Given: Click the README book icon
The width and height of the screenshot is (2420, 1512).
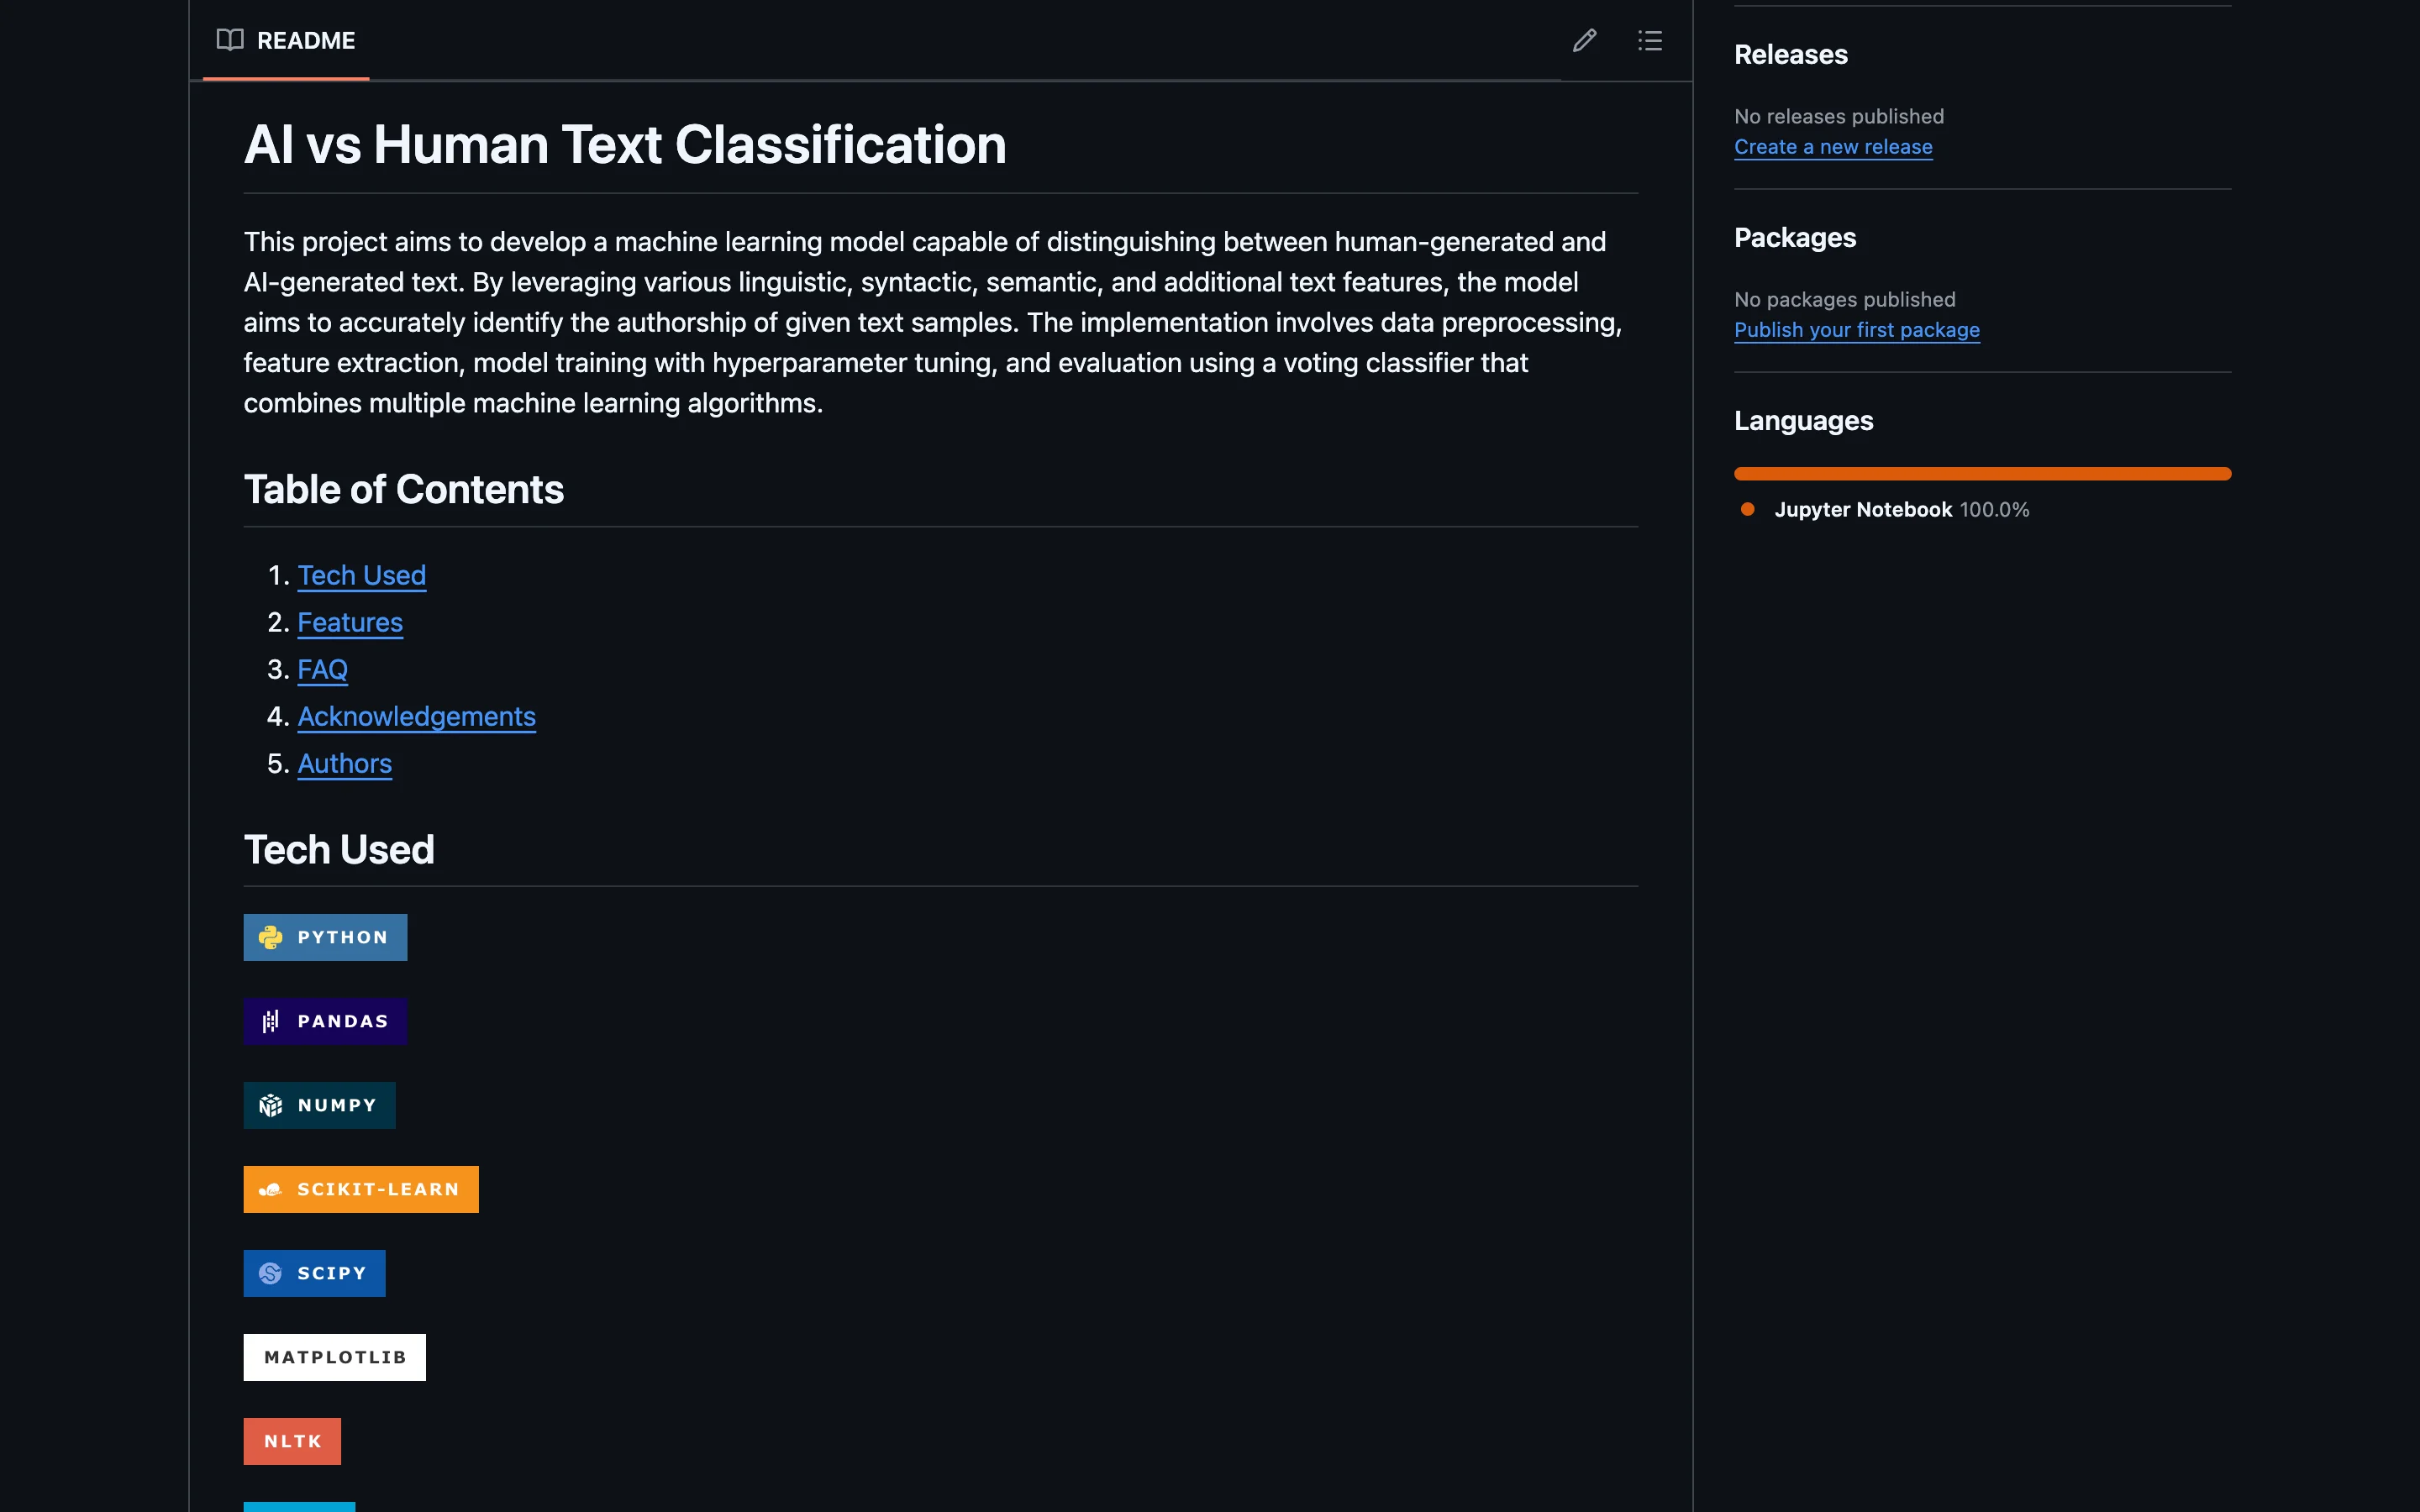Looking at the screenshot, I should point(230,40).
